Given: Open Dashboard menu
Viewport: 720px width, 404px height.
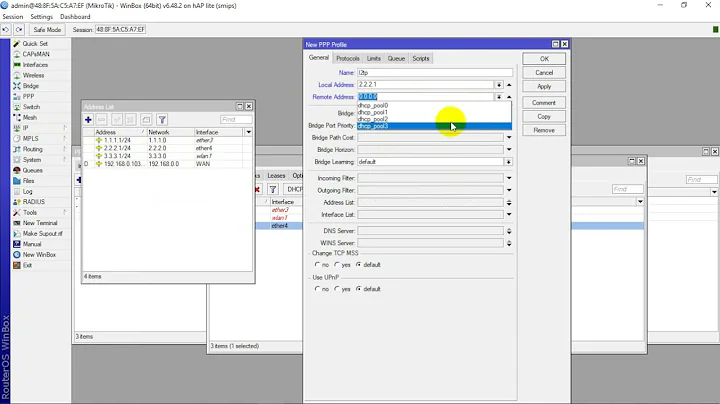Looking at the screenshot, I should click(75, 17).
